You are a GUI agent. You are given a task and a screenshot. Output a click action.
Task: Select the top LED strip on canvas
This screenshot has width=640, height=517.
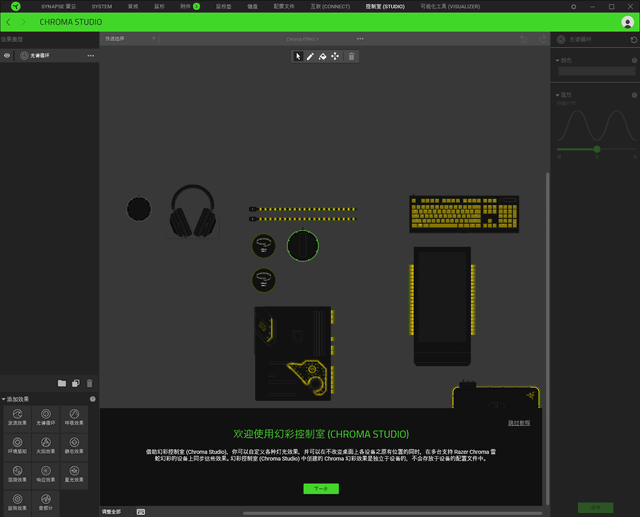tap(302, 209)
